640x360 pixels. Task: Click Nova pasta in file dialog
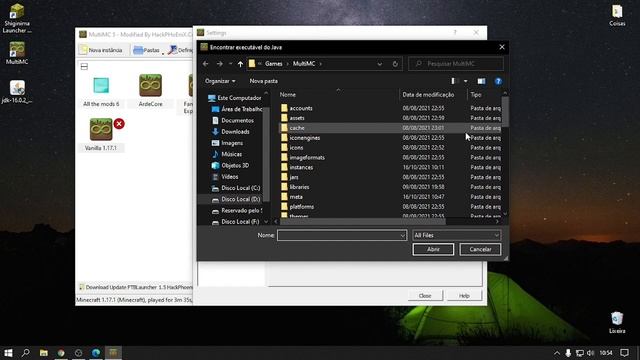pyautogui.click(x=263, y=81)
